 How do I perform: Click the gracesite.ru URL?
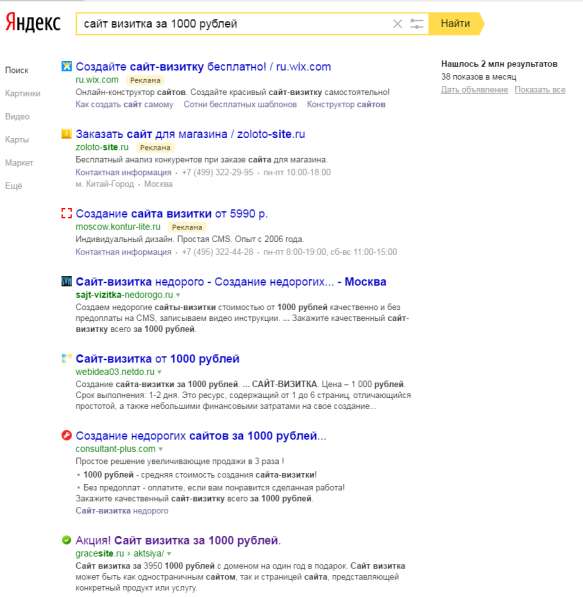[100, 553]
